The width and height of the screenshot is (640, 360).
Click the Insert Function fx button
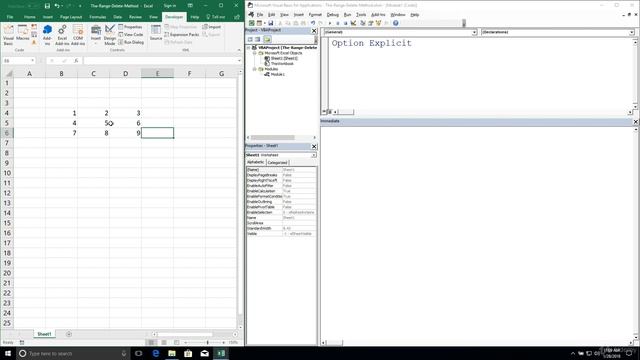(76, 61)
